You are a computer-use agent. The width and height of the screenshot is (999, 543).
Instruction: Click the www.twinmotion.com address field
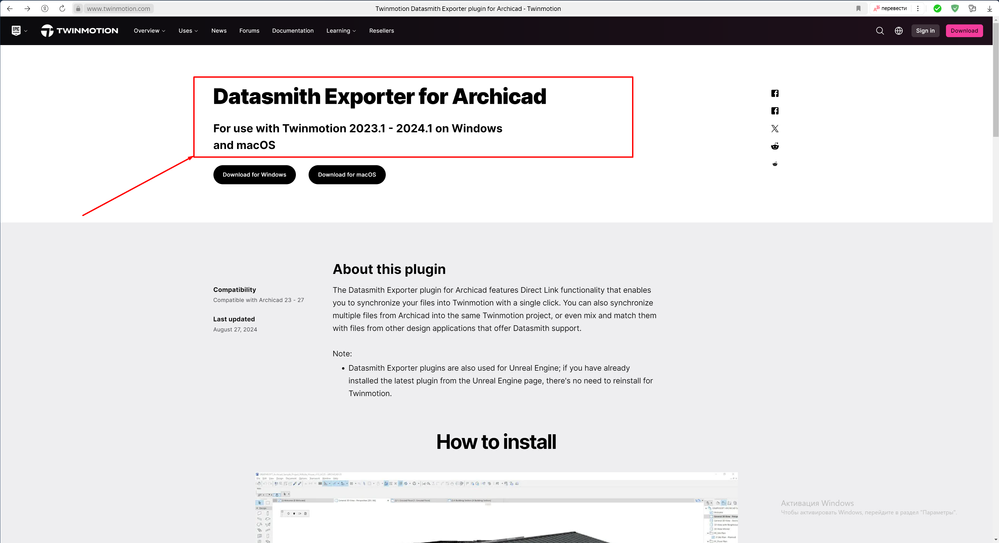[x=119, y=9]
